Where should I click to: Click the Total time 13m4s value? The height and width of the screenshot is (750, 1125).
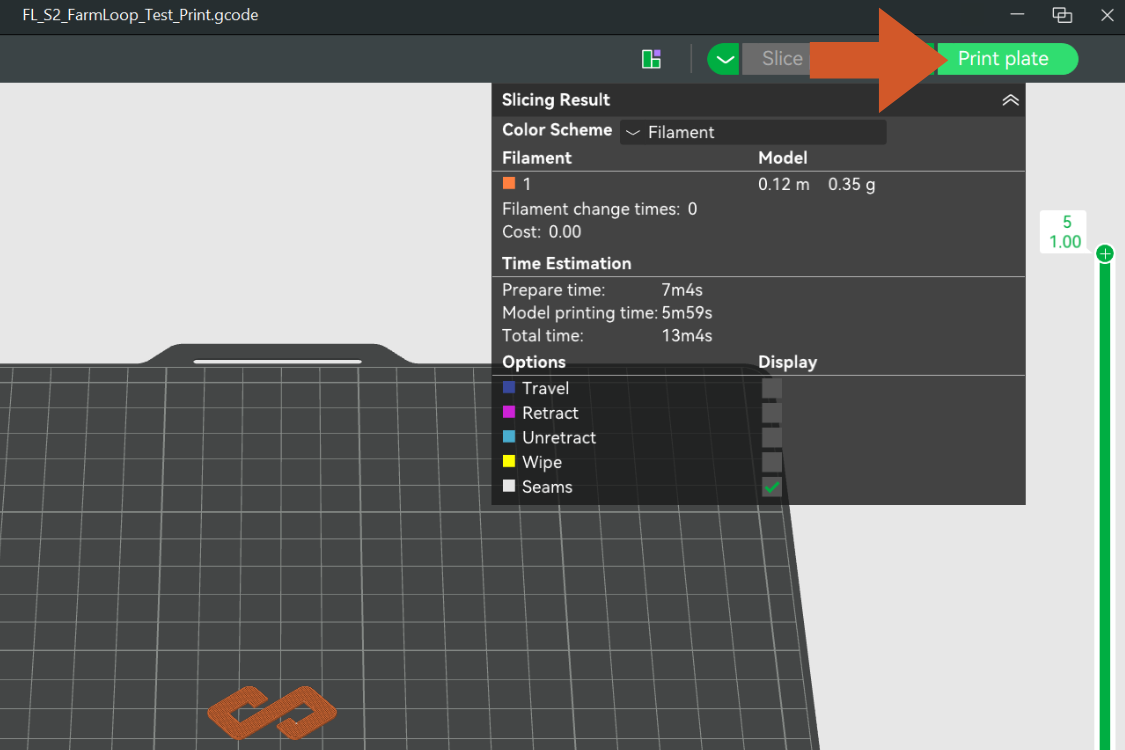tap(687, 336)
